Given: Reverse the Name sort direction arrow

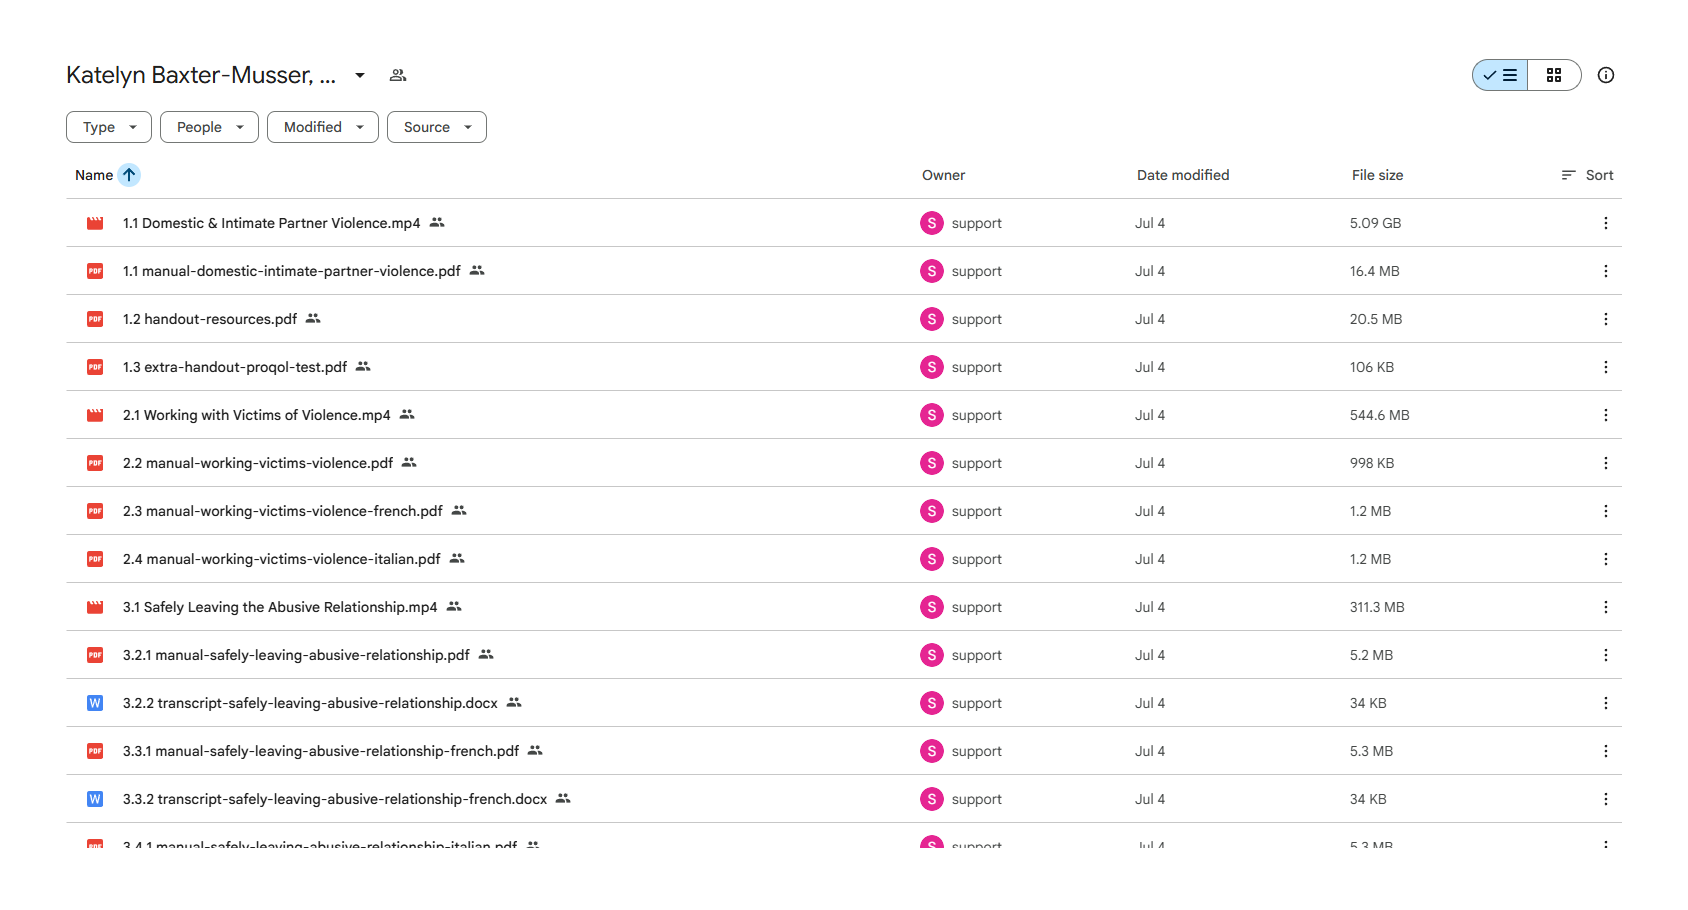Looking at the screenshot, I should click(129, 175).
